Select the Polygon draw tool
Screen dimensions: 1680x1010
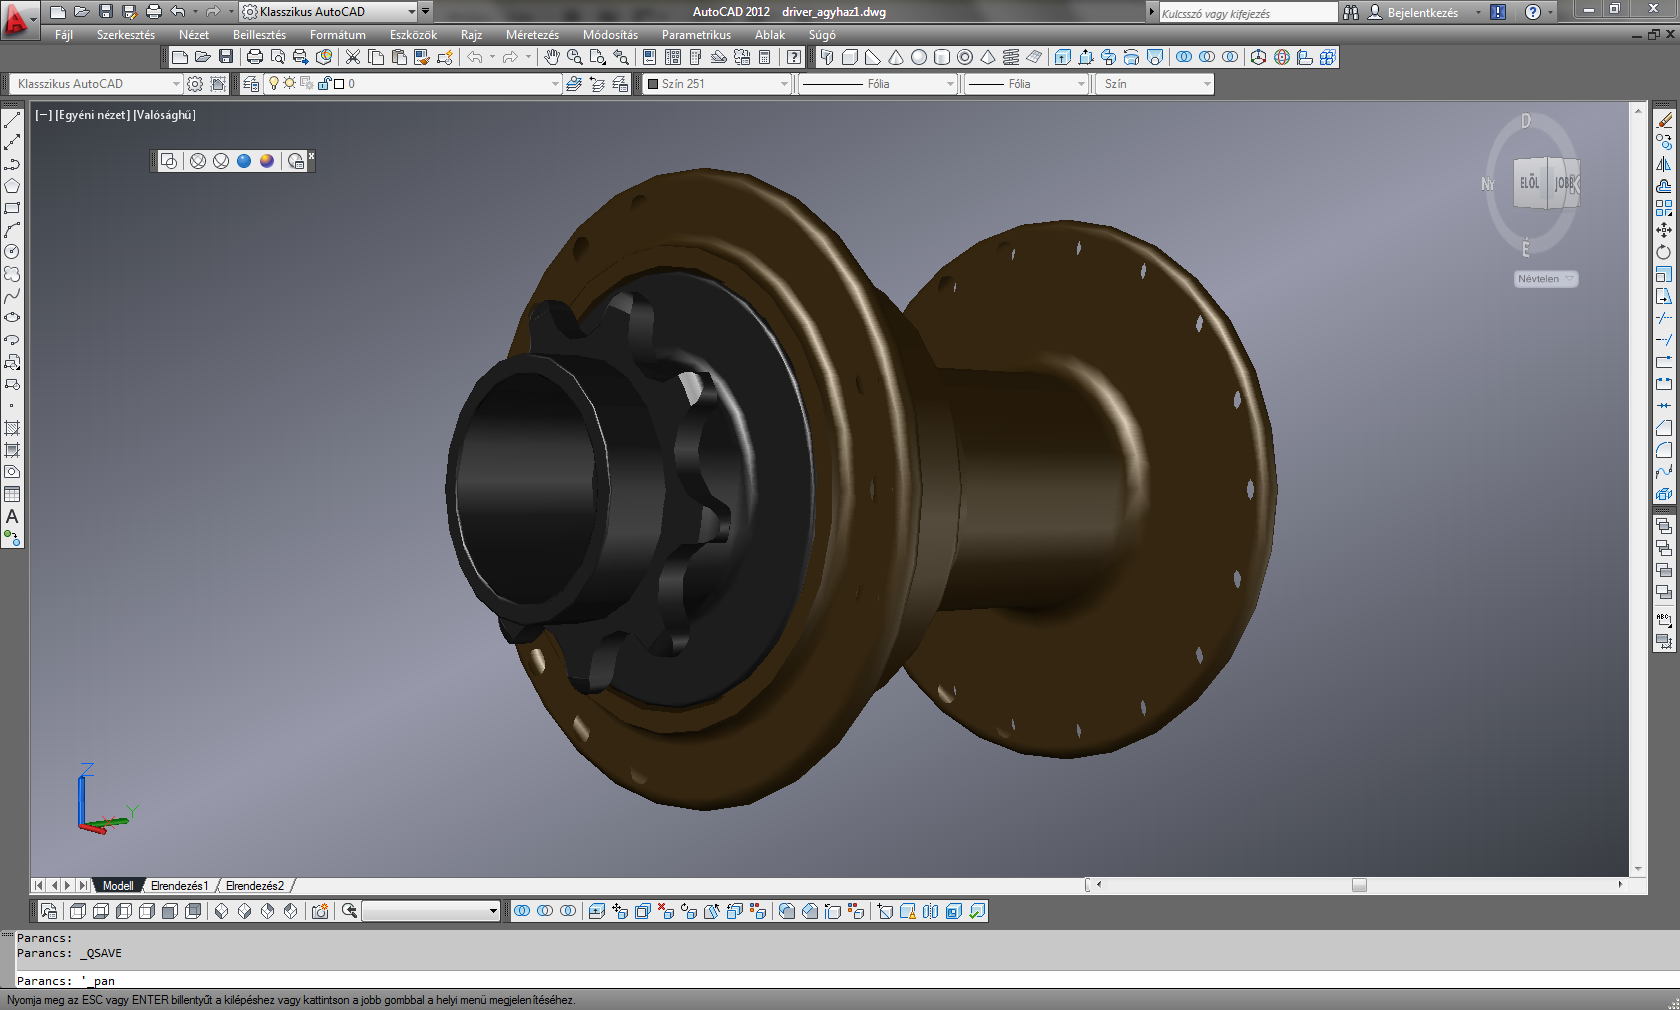(12, 186)
